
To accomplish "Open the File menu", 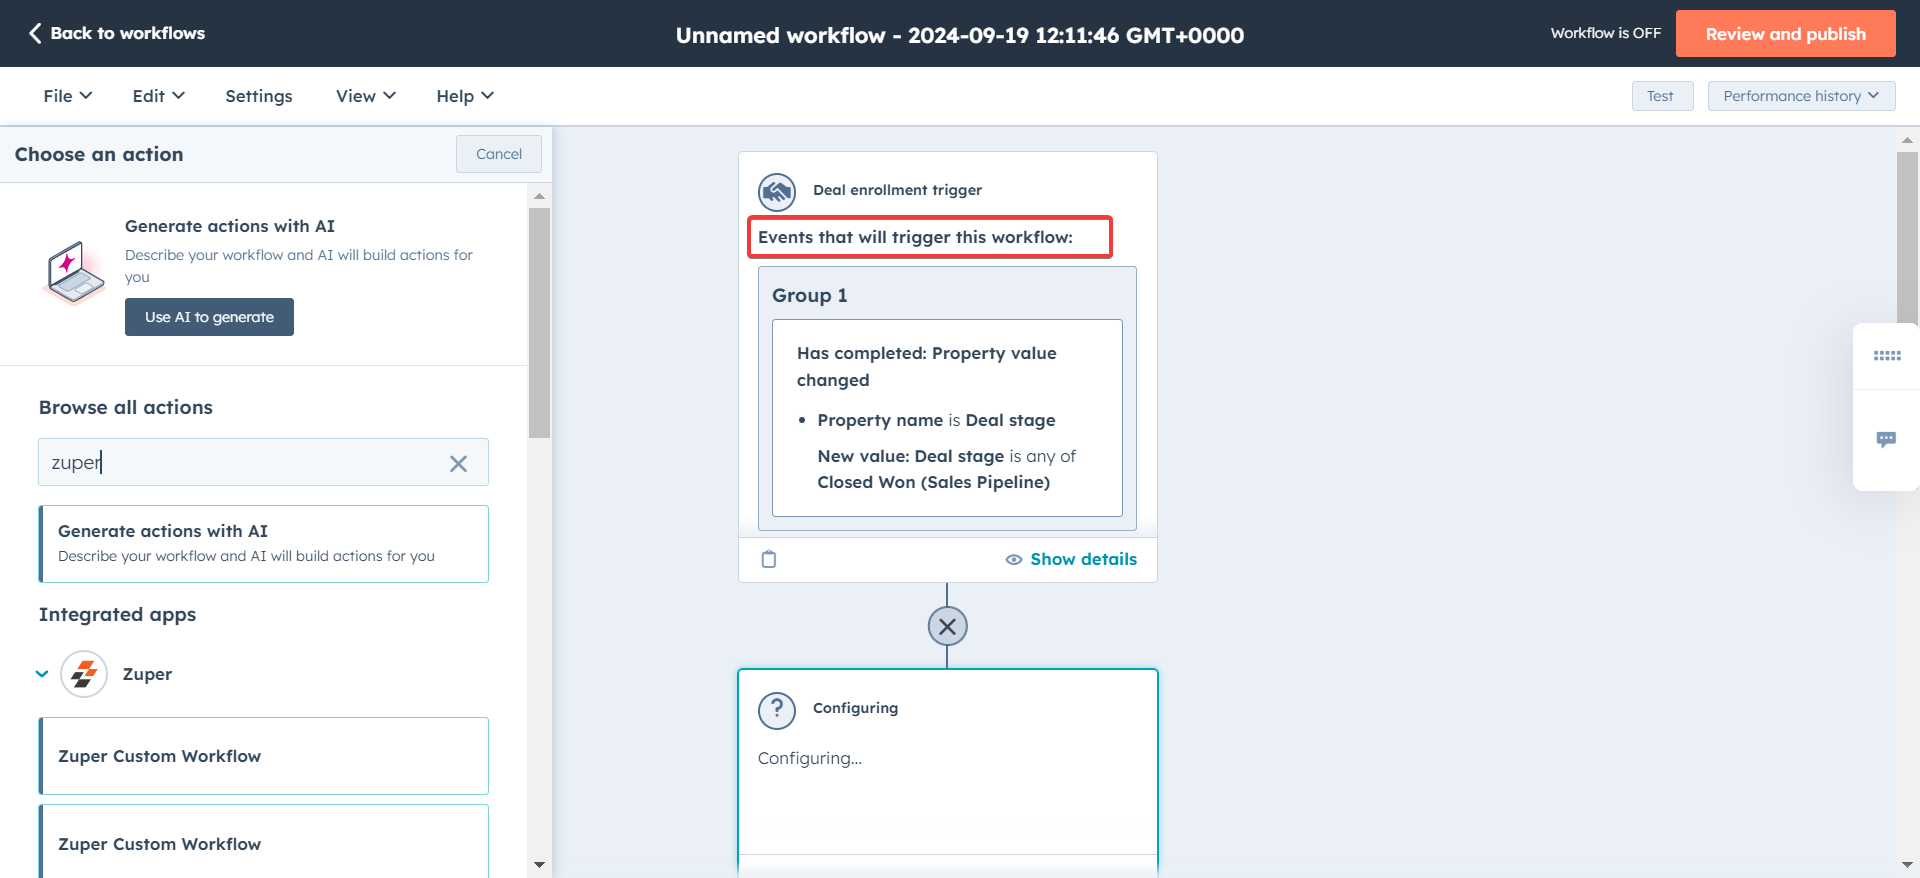I will 68,96.
